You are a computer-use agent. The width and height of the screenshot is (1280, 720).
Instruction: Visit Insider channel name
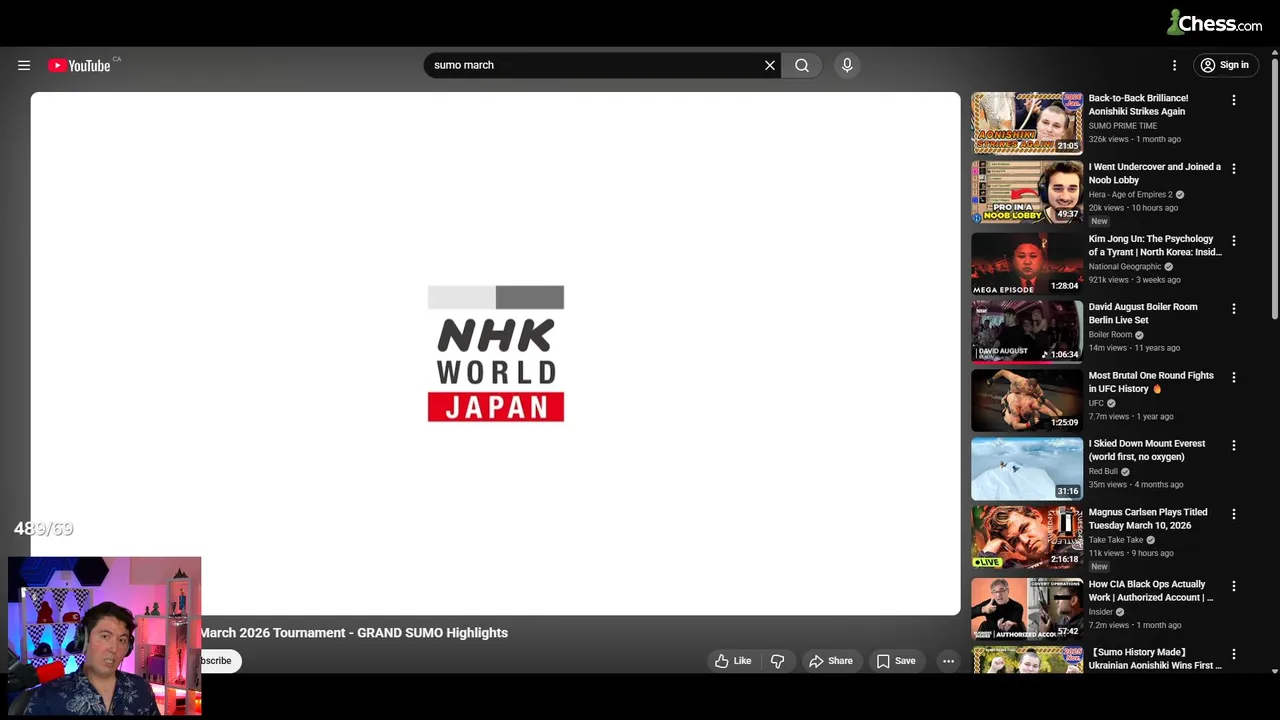click(1100, 612)
